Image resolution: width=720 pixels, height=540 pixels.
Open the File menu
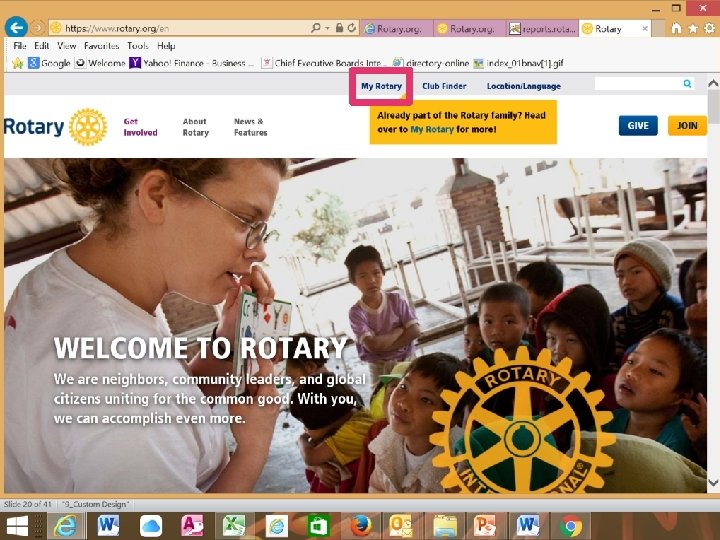tap(20, 45)
